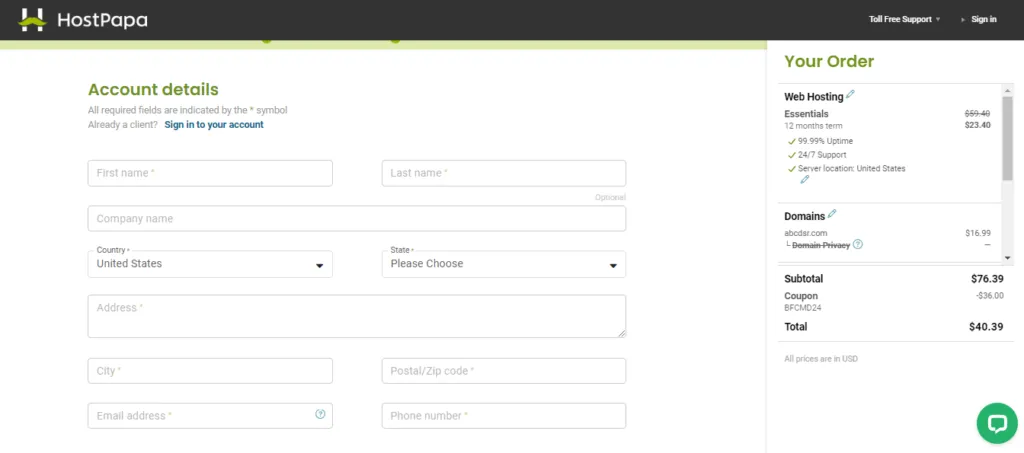
Task: Select the Company name field
Action: pyautogui.click(x=356, y=219)
